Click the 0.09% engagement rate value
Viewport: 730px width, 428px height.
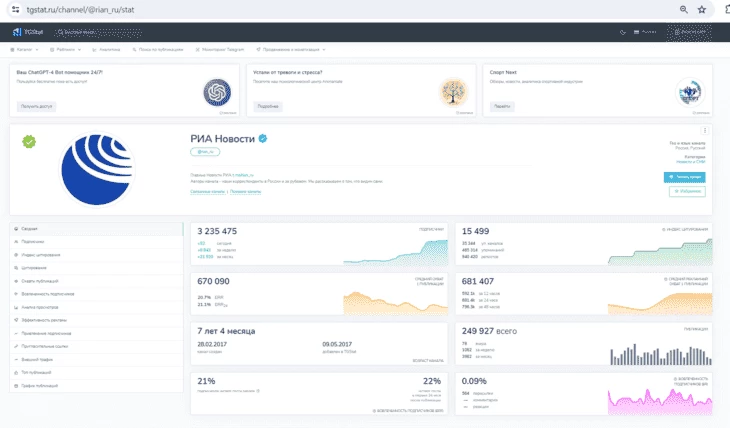tap(474, 381)
